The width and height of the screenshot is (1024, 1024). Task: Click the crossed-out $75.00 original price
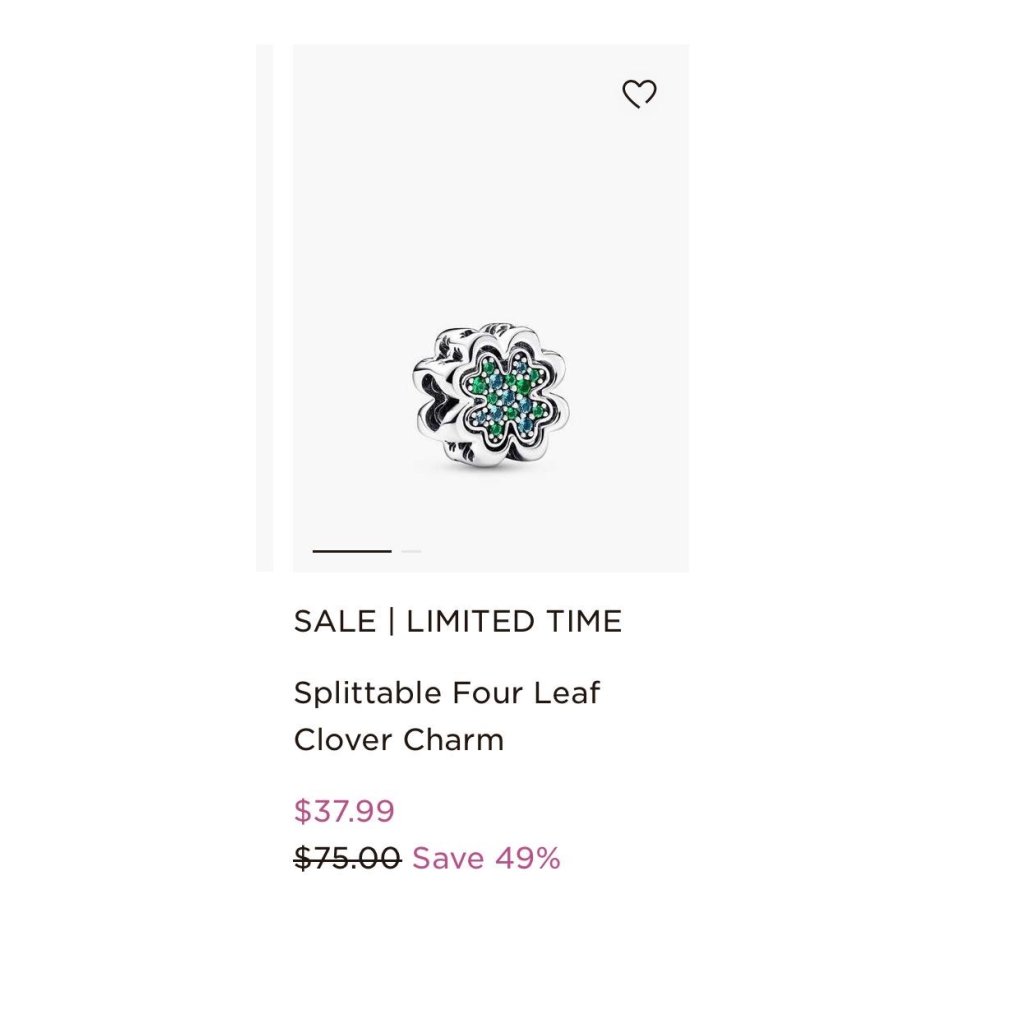[x=347, y=857]
